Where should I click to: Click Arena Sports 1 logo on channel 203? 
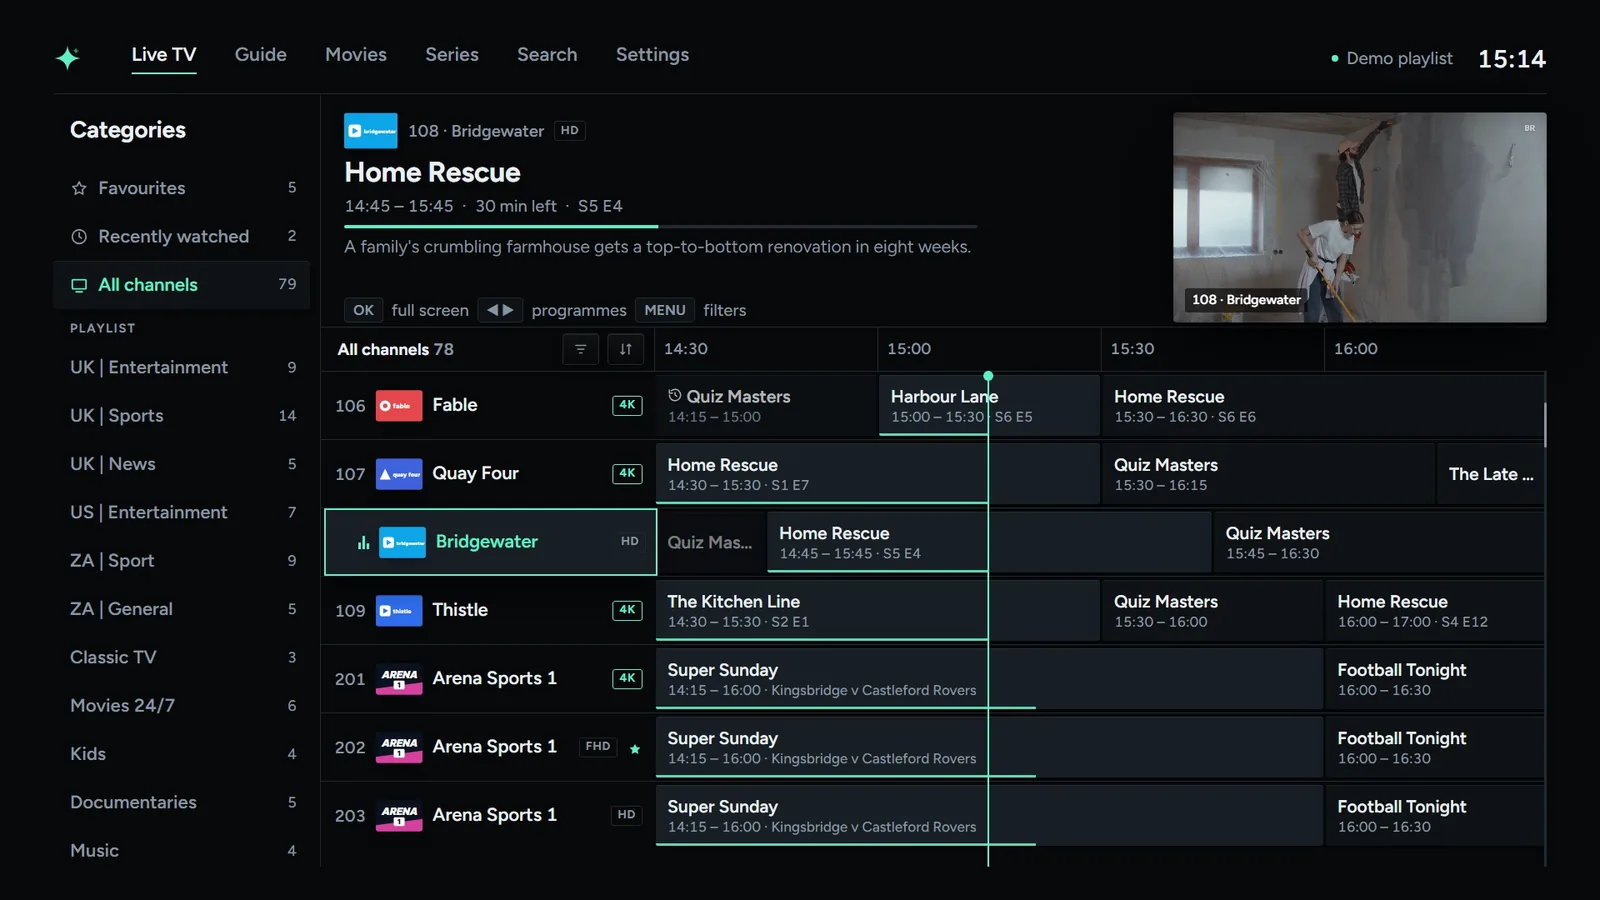click(x=399, y=815)
